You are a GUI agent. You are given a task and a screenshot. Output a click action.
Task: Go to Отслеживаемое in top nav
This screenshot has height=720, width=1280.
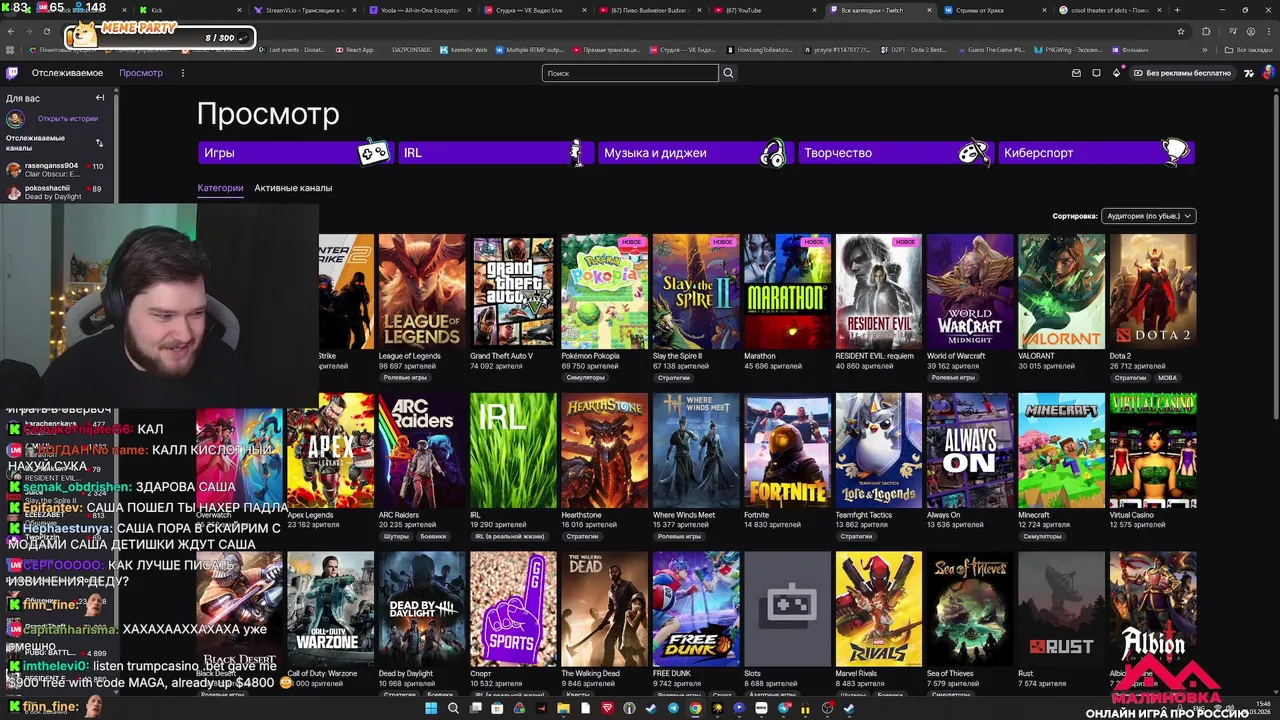pyautogui.click(x=67, y=73)
